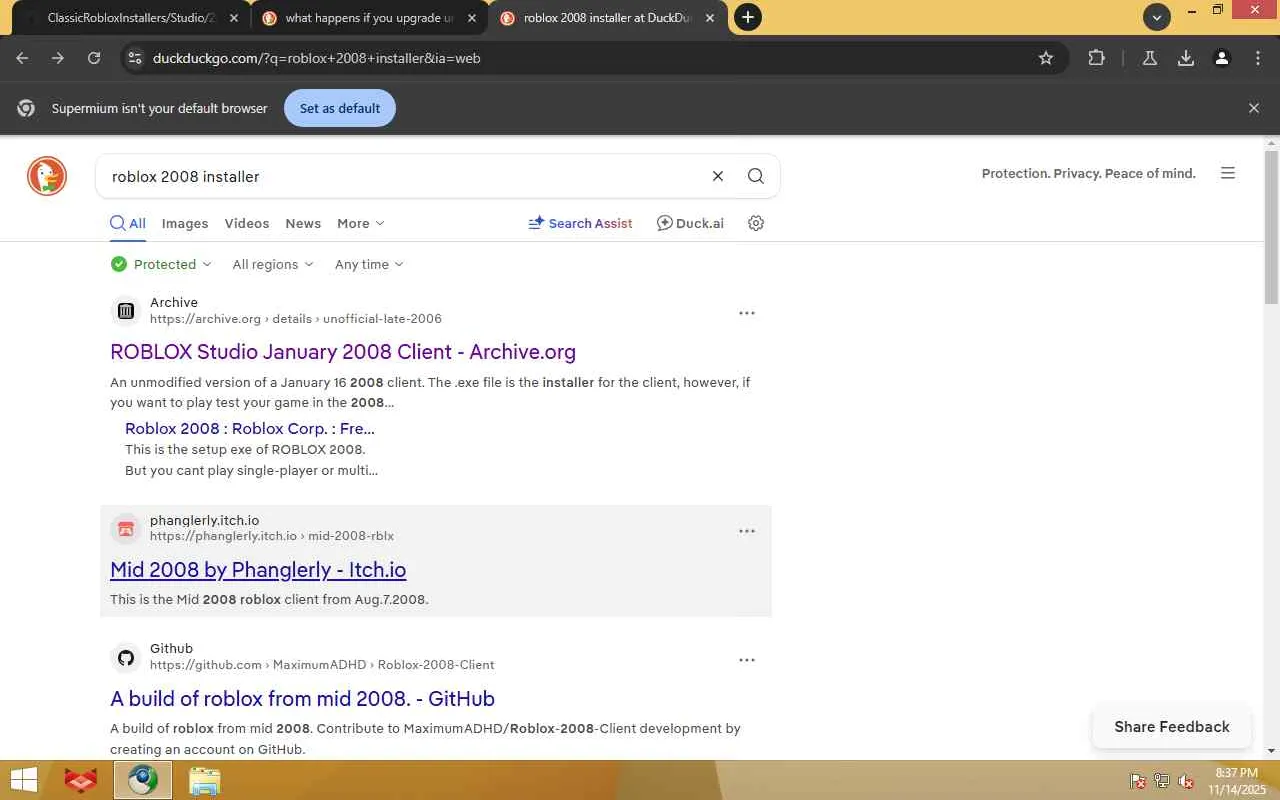
Task: Switch to 'what happens if you upgrade' tab
Action: click(x=369, y=18)
